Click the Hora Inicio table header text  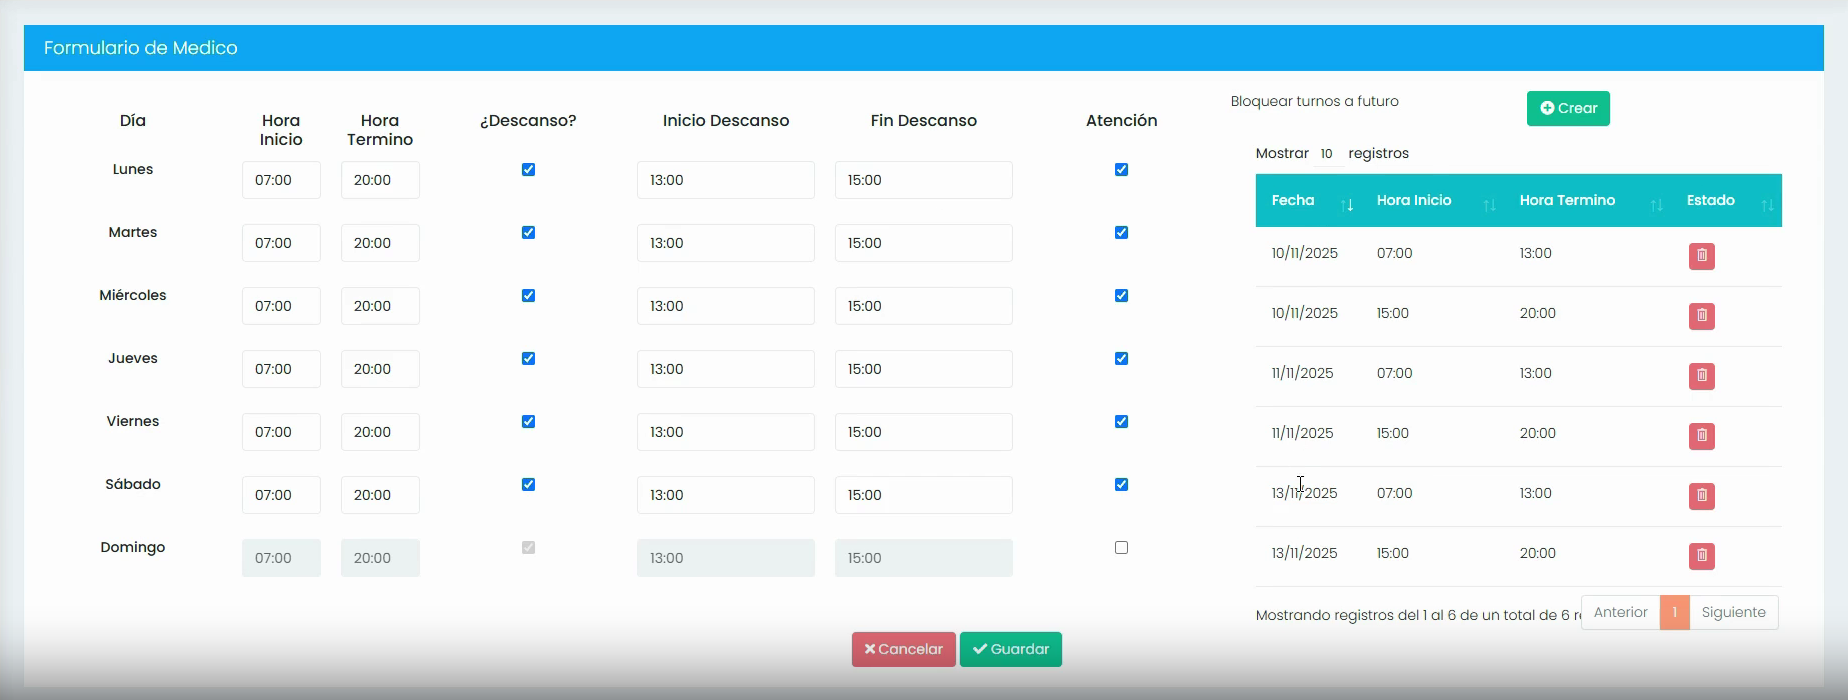tap(1414, 200)
